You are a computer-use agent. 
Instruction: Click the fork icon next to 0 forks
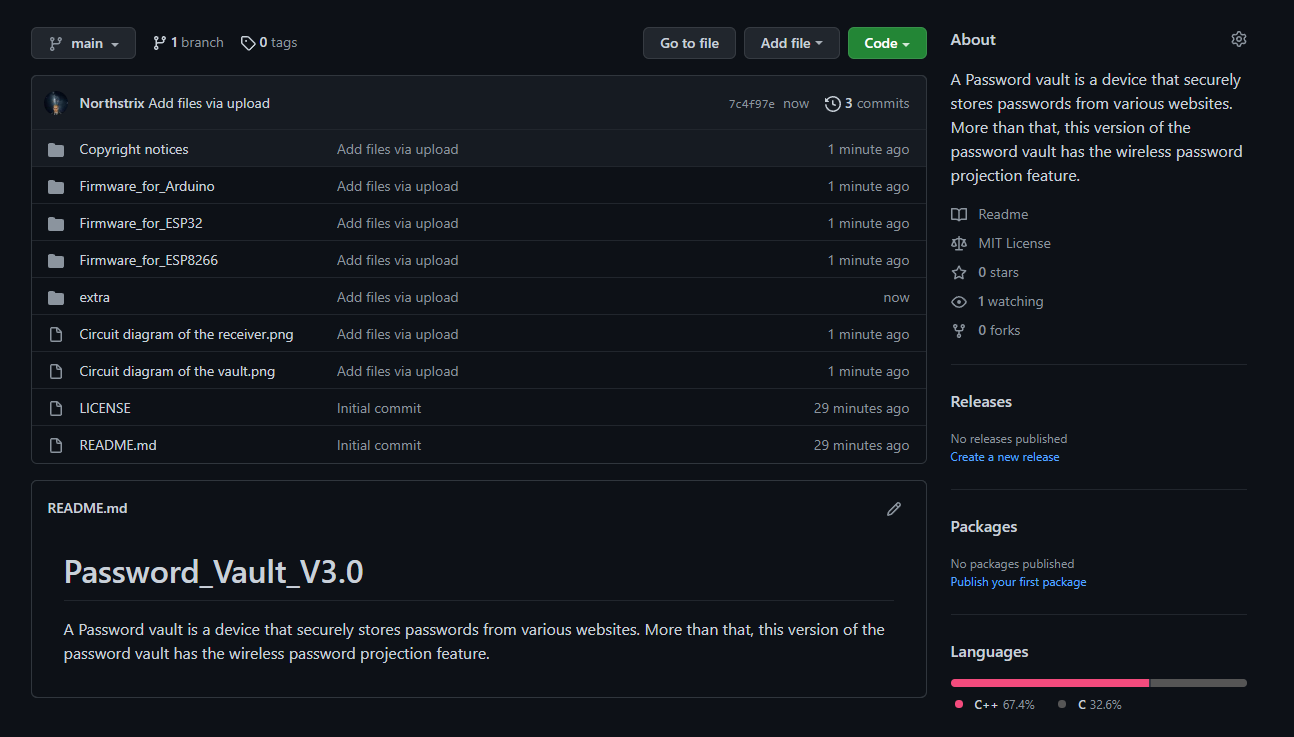click(959, 330)
